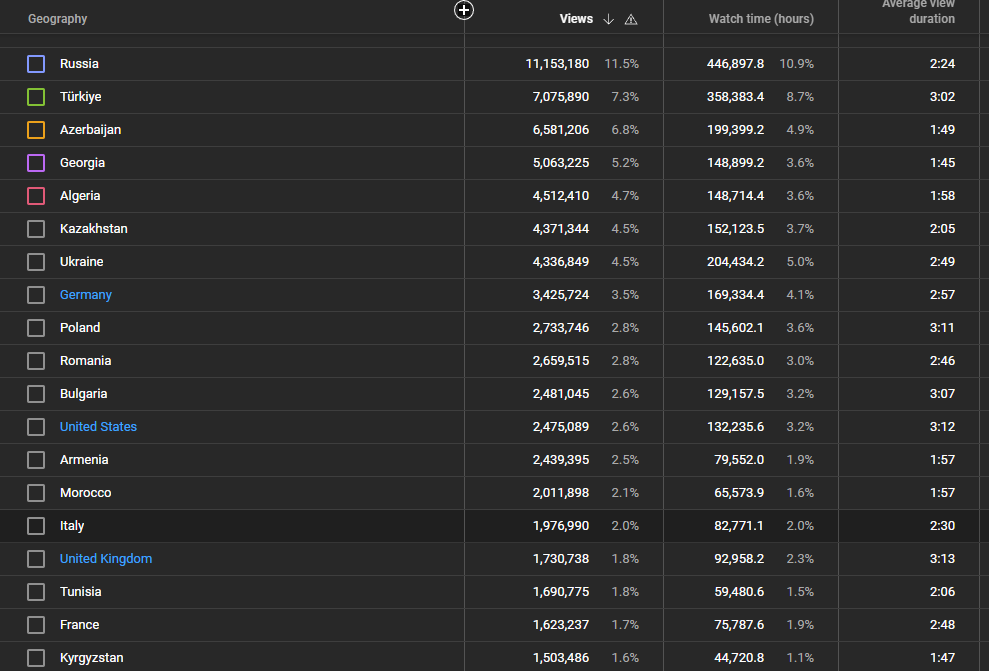989x671 pixels.
Task: Click the Geography column header
Action: point(57,19)
